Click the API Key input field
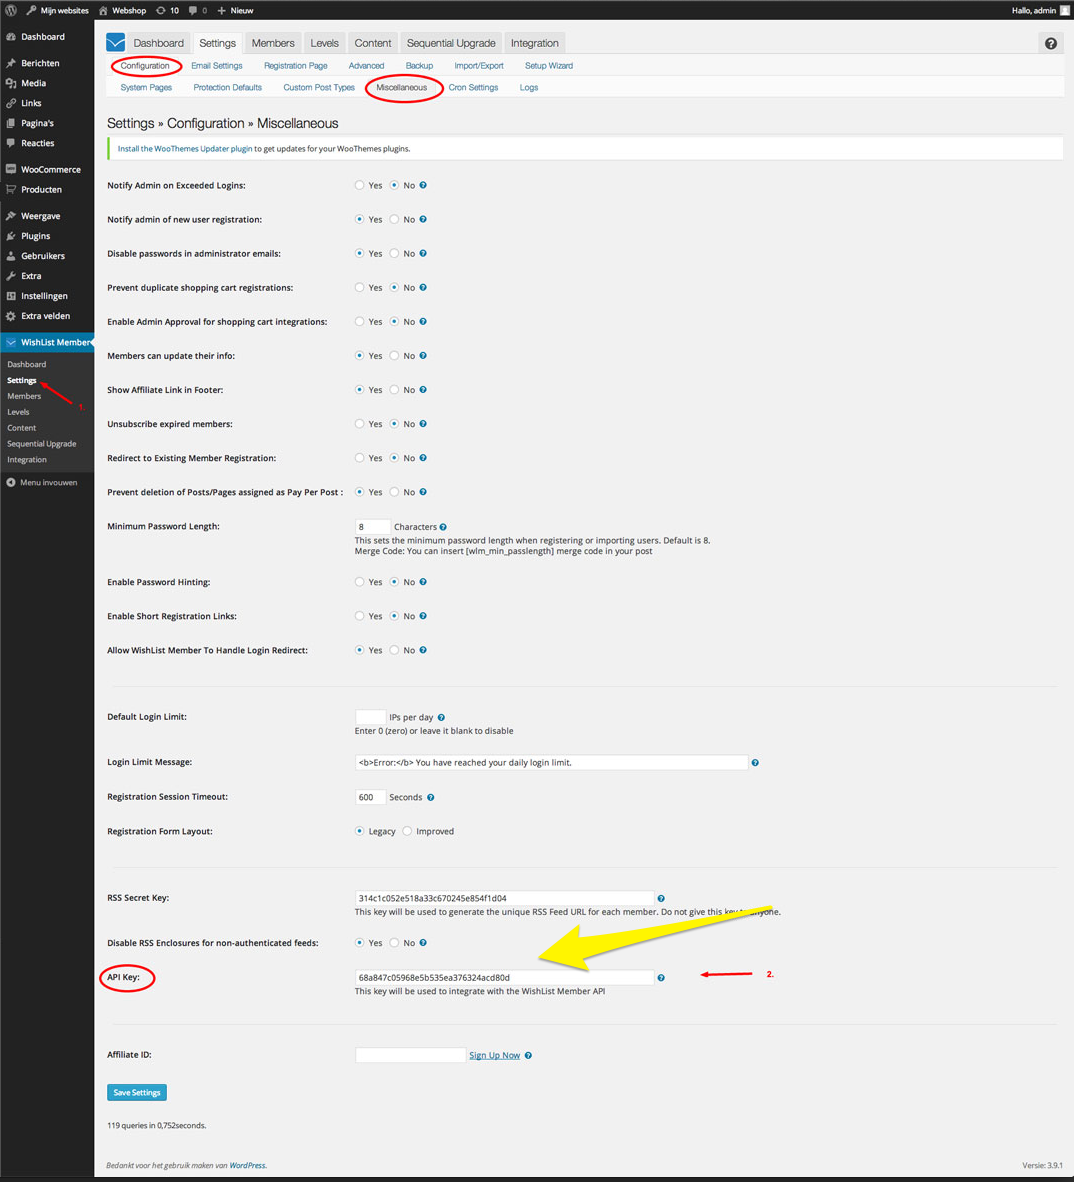Viewport: 1074px width, 1182px height. click(x=504, y=978)
